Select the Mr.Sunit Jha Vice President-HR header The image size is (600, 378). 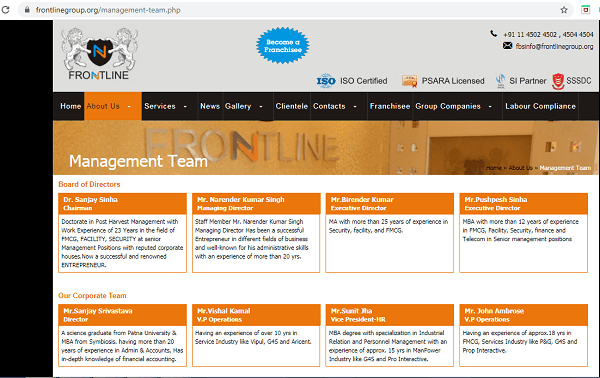[390, 315]
